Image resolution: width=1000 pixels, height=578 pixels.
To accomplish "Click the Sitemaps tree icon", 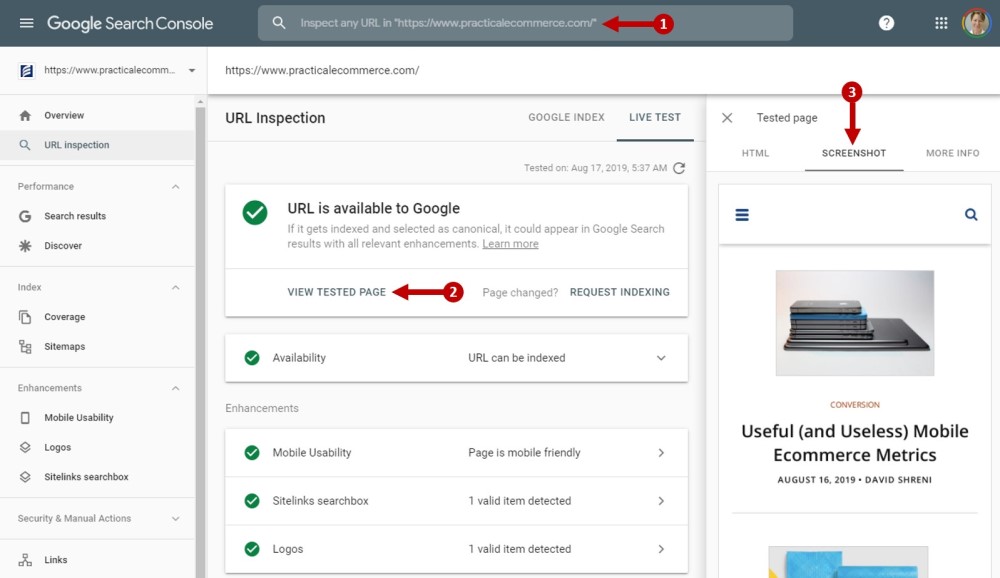I will [25, 346].
